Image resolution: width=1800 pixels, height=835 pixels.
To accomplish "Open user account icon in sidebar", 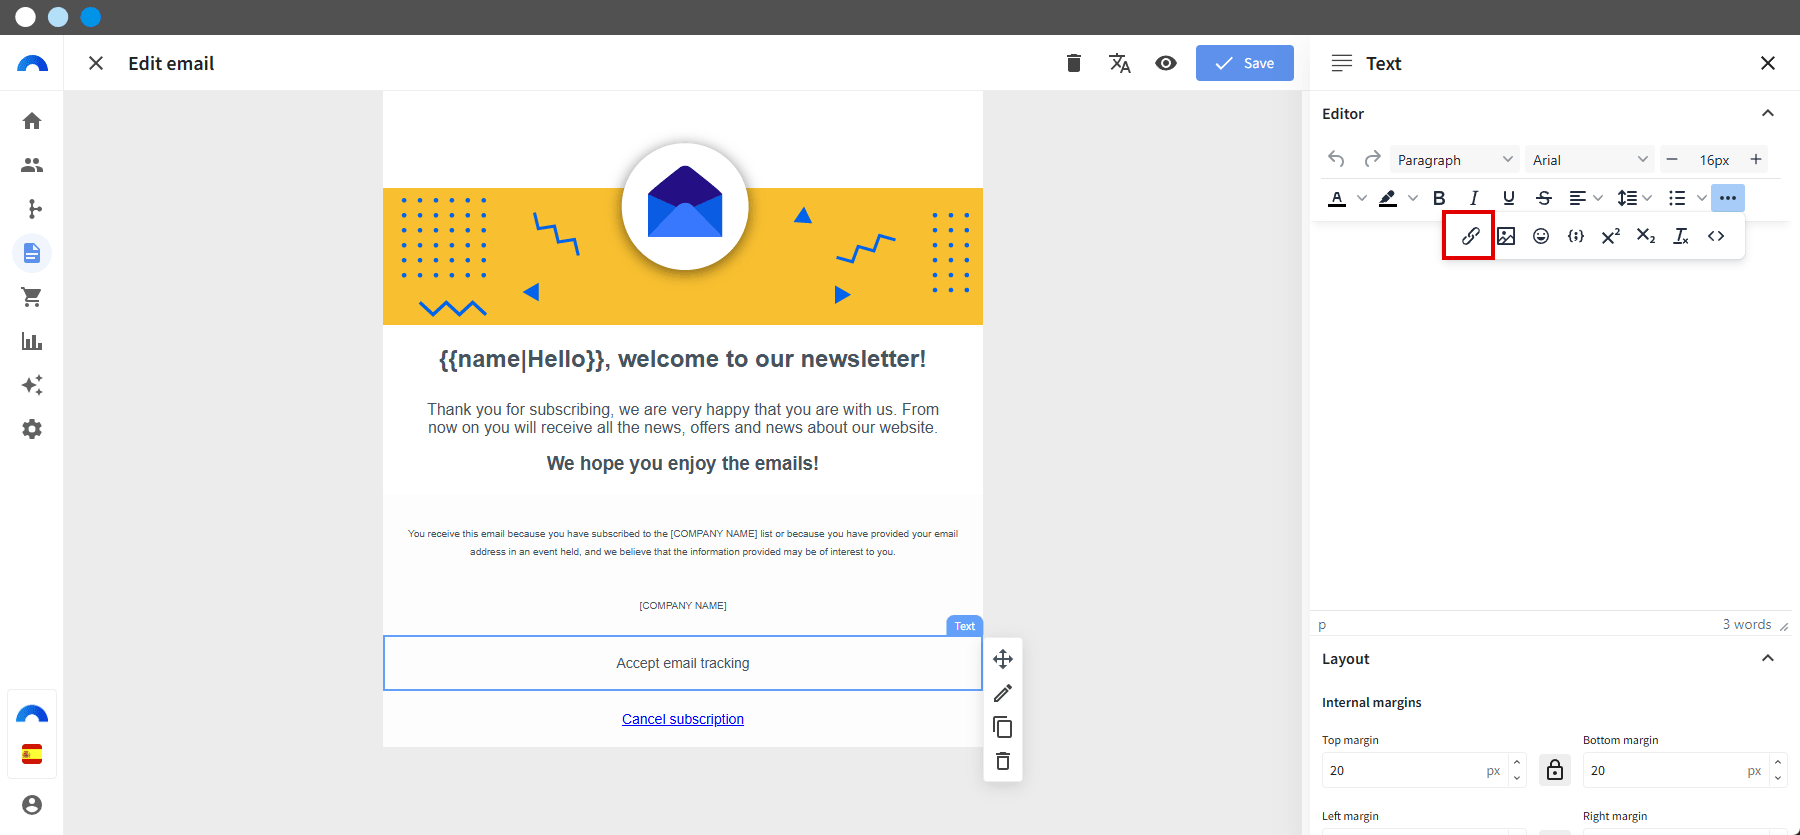I will 32,805.
